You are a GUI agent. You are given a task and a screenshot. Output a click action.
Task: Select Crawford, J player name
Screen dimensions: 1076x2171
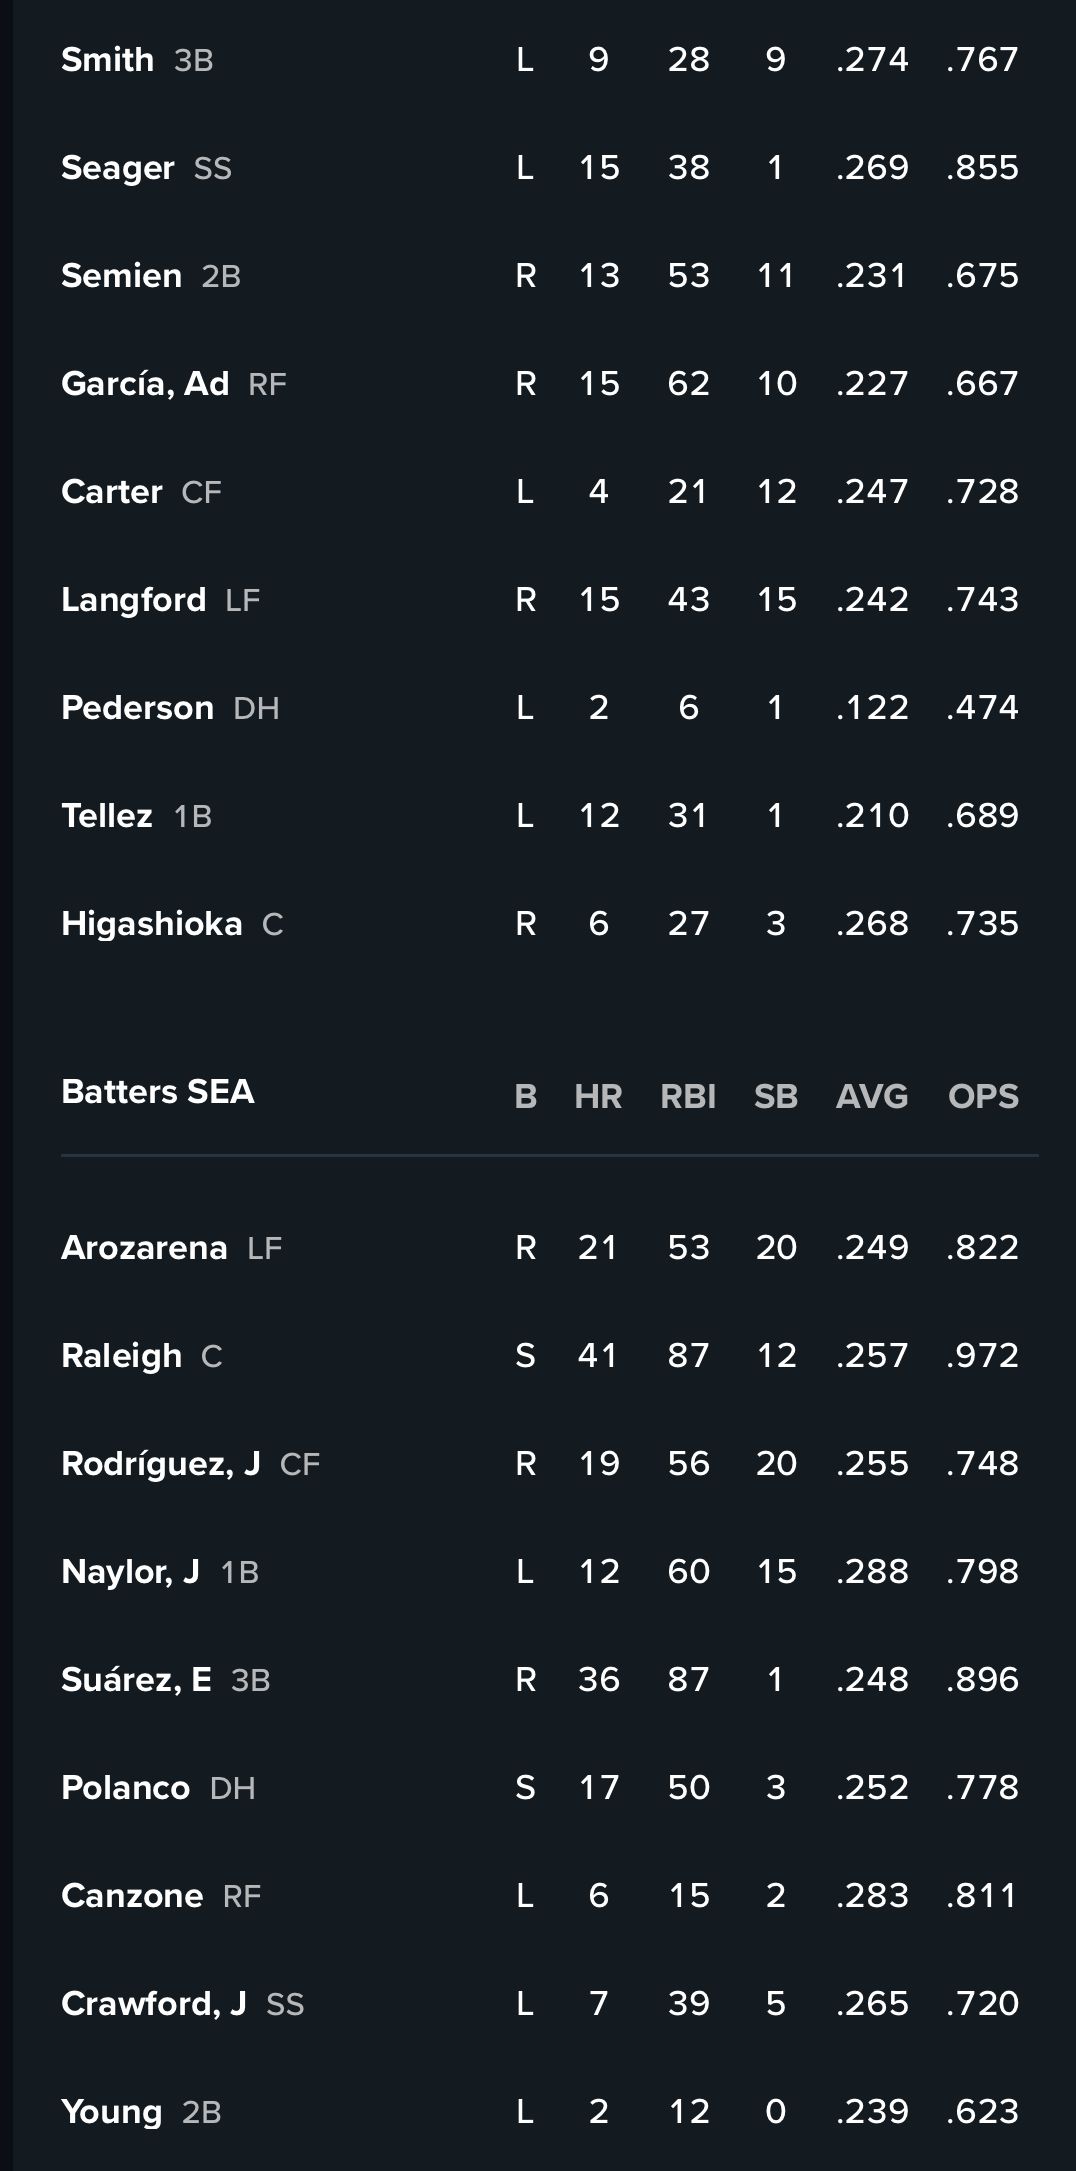[153, 2004]
